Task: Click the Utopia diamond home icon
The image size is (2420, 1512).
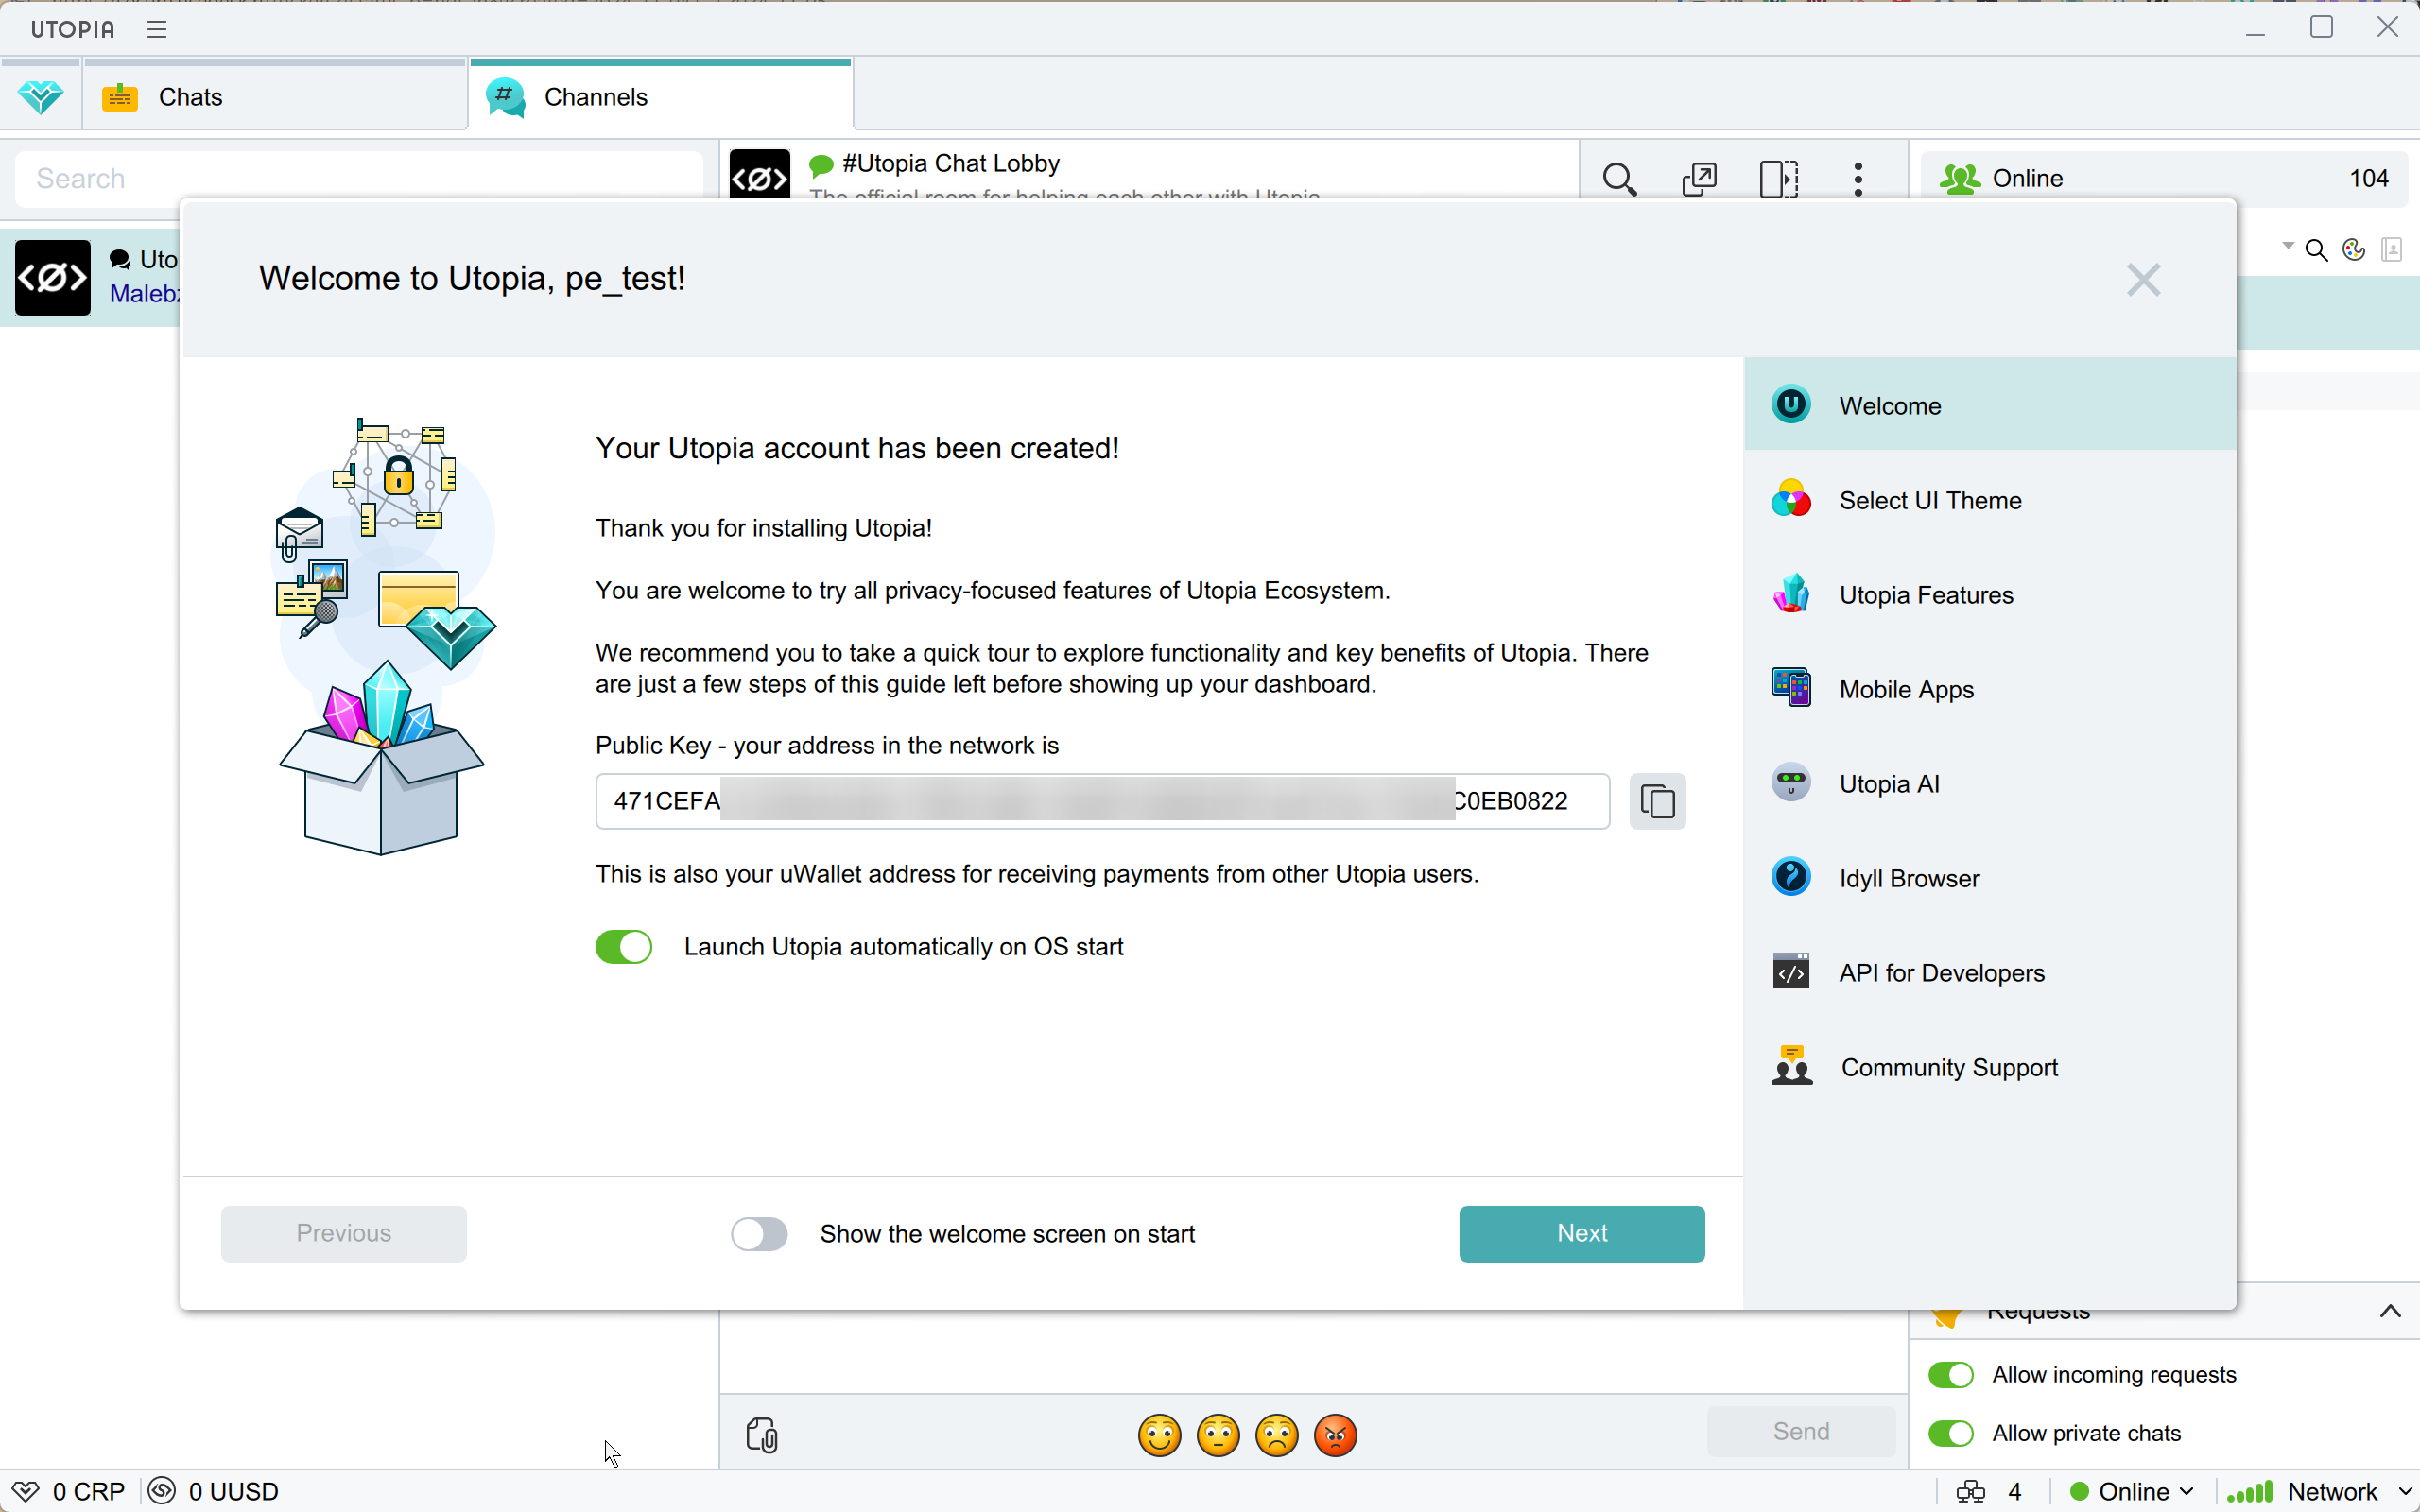Action: click(x=40, y=97)
